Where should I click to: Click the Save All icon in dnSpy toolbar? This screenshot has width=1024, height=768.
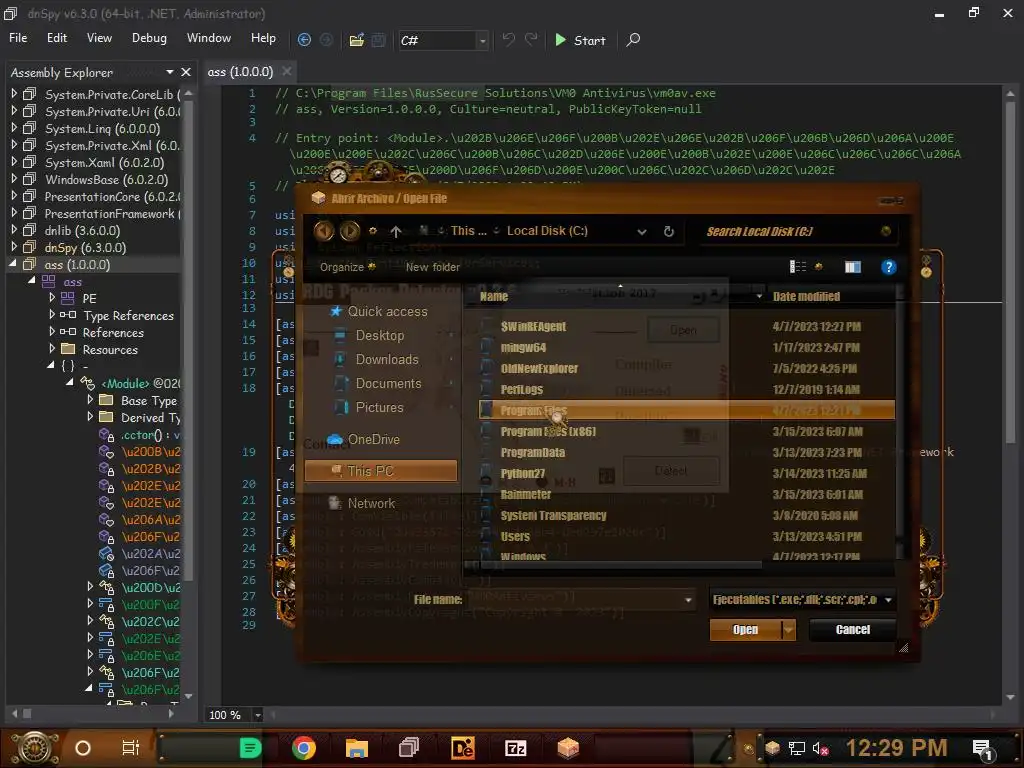tap(378, 40)
